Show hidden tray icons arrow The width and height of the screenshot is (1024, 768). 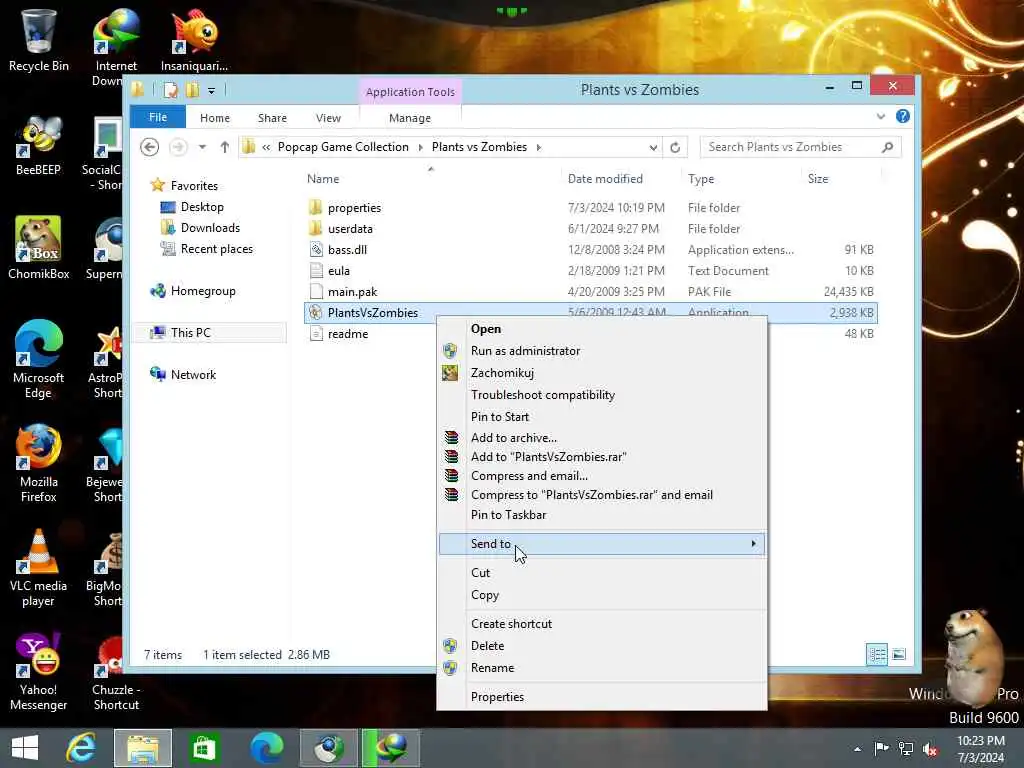point(857,749)
